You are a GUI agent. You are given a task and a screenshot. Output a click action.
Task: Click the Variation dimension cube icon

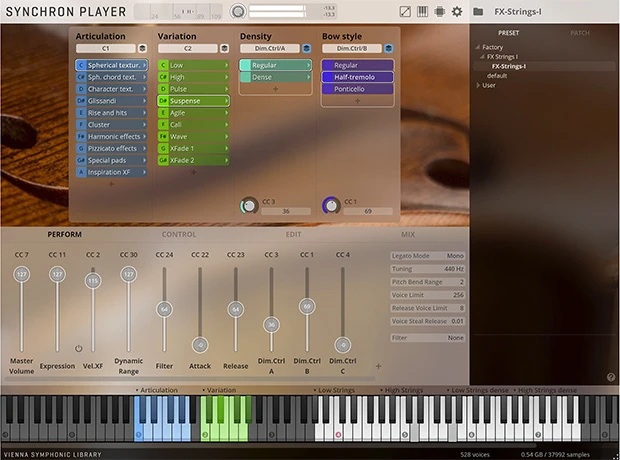(x=224, y=48)
